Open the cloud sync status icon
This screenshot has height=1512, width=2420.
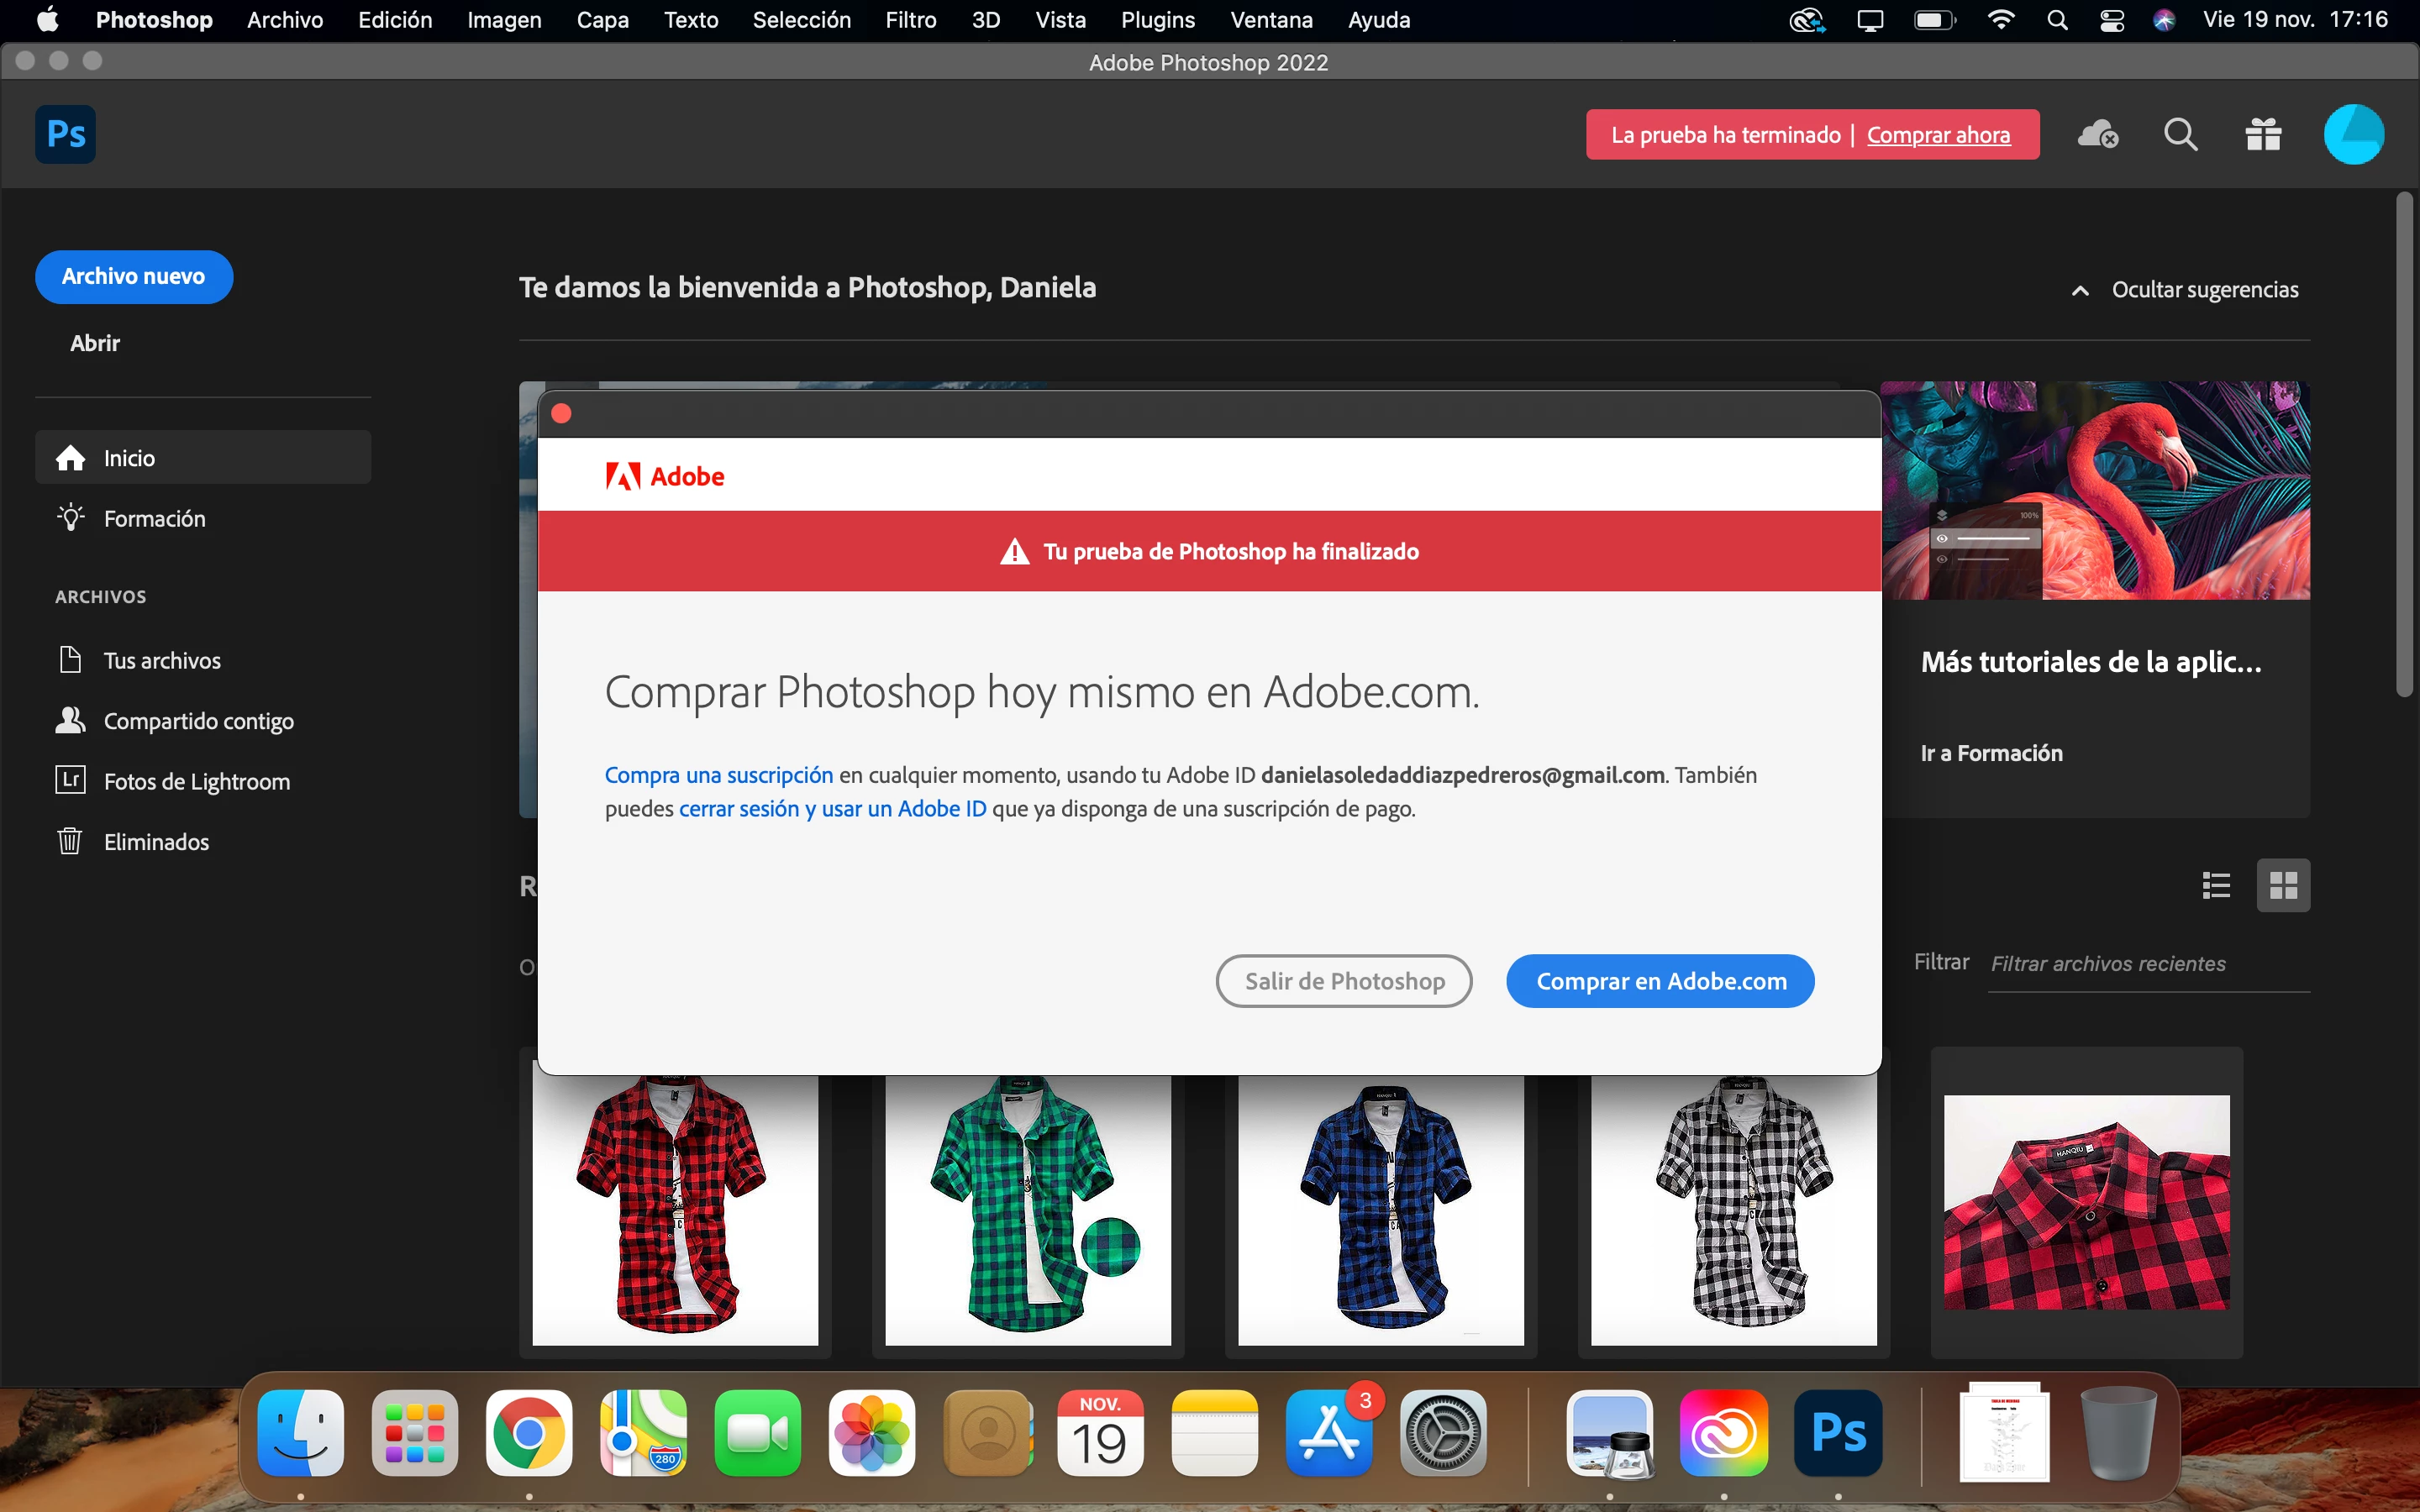click(x=2097, y=134)
